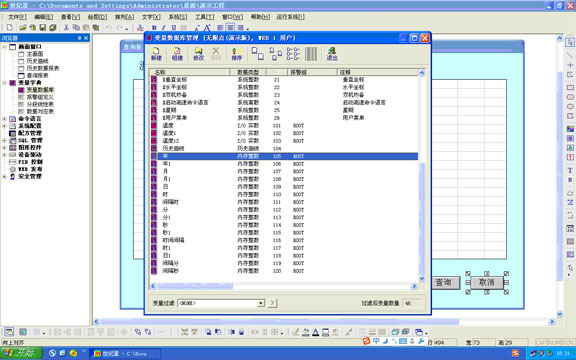Click the text color A icon in bottom toolbar
Viewport: 576px width, 360px height.
point(316,332)
